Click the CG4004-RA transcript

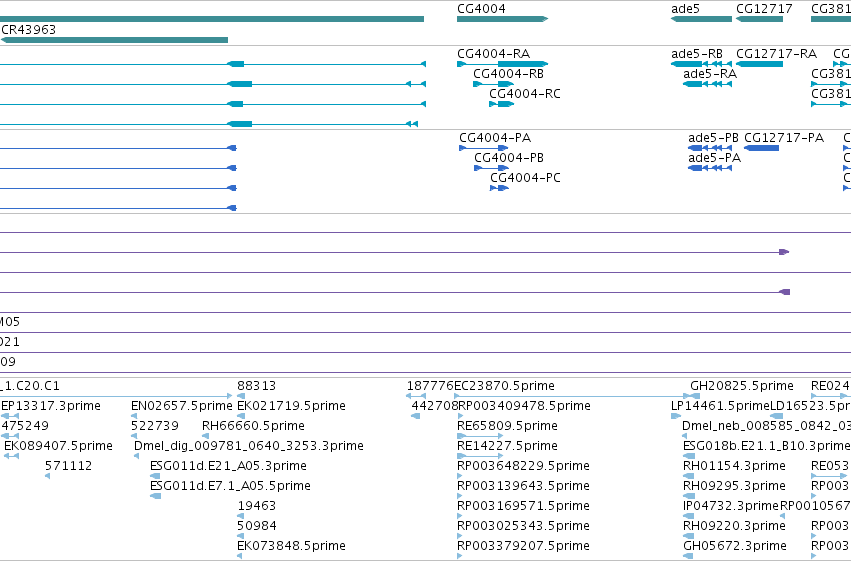[x=503, y=64]
